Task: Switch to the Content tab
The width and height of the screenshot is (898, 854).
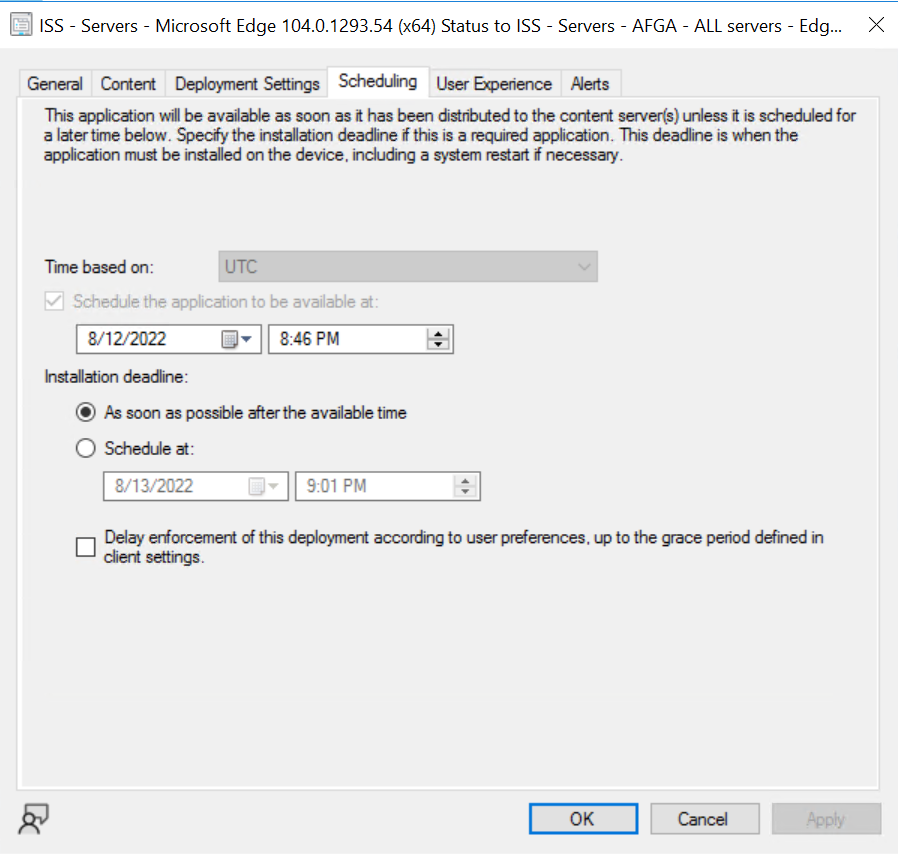Action: tap(128, 84)
